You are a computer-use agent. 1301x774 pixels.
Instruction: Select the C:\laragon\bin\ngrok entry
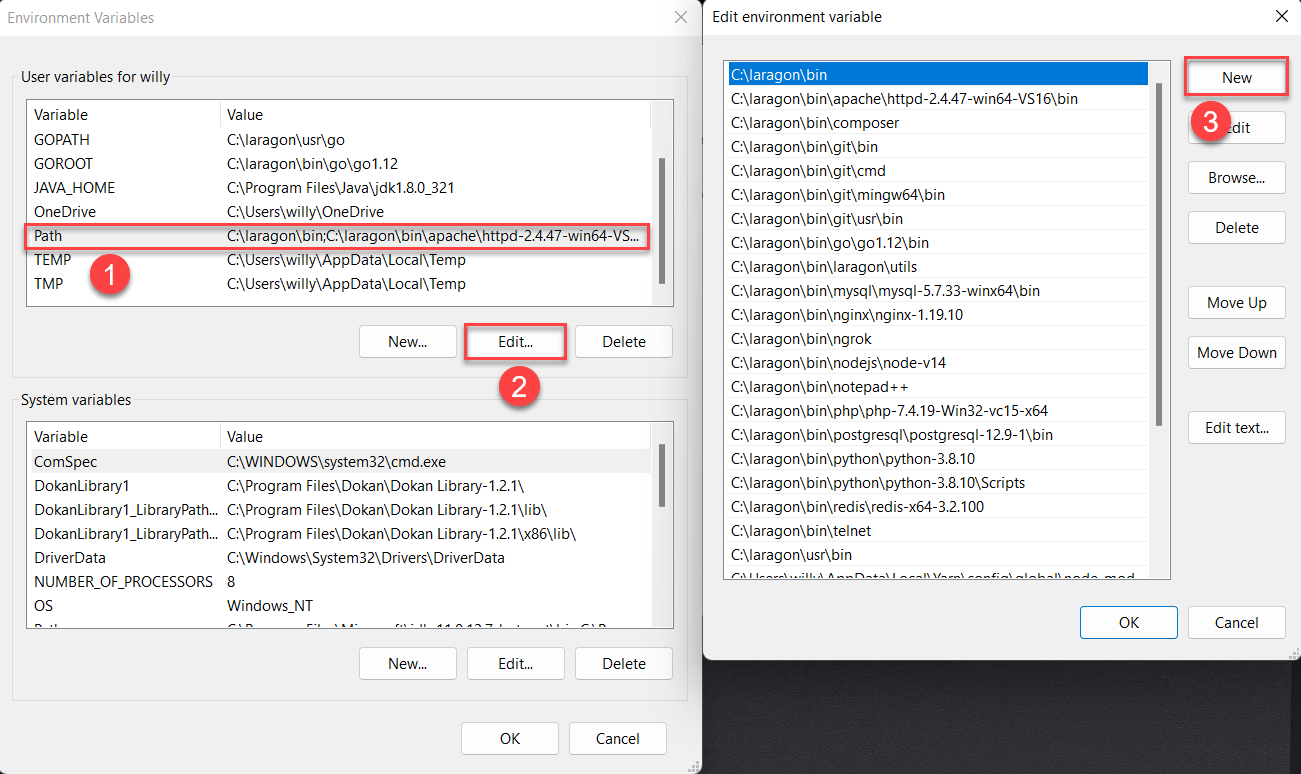(937, 339)
